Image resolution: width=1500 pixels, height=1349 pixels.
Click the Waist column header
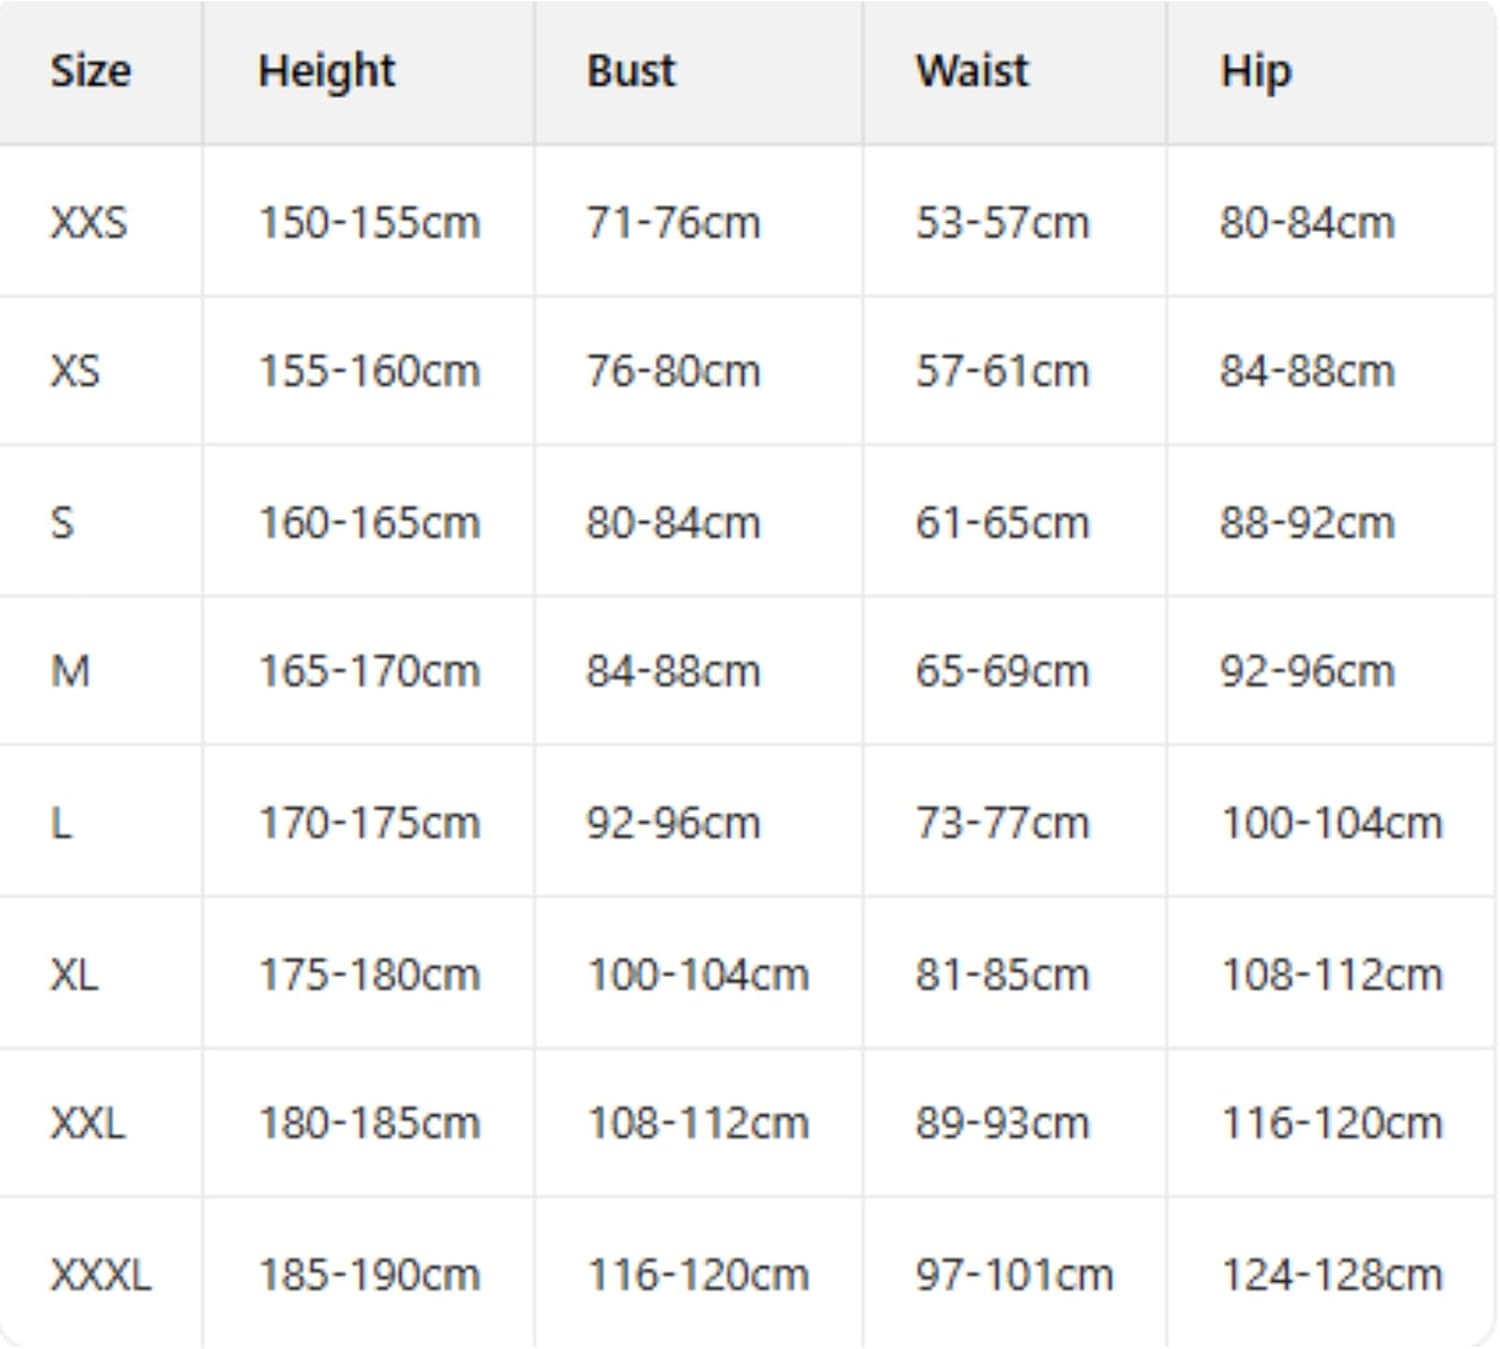tap(972, 71)
